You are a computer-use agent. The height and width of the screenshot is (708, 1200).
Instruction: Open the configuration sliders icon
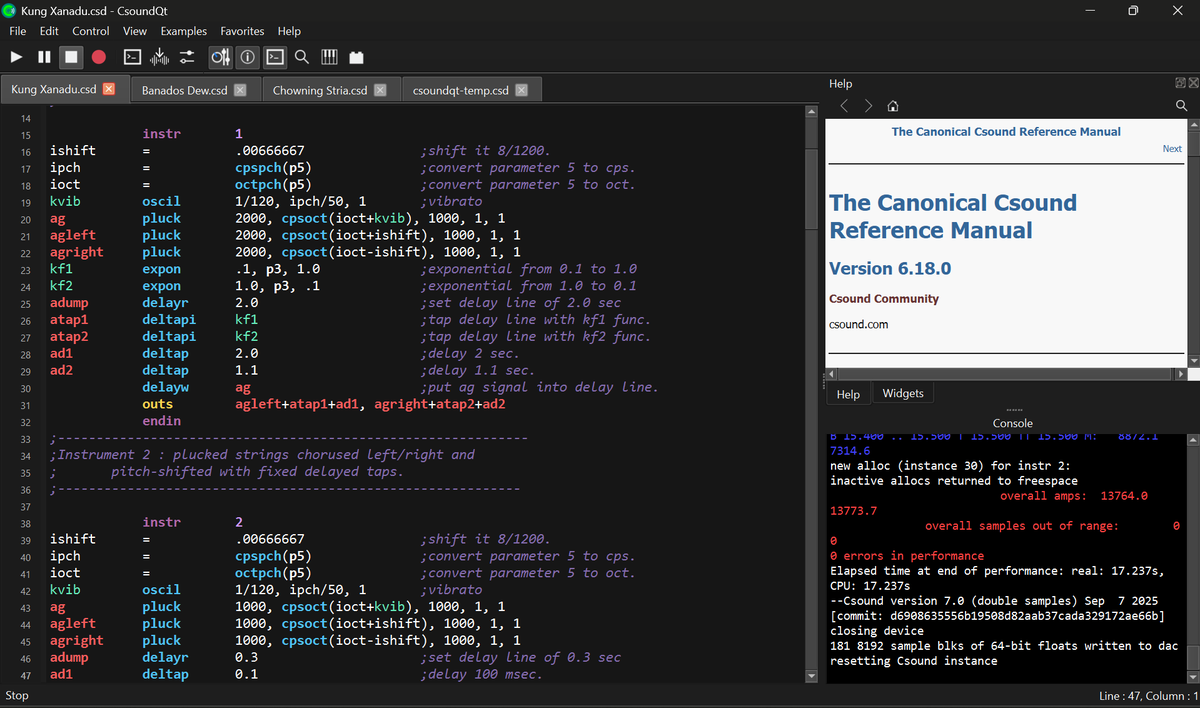(x=187, y=57)
